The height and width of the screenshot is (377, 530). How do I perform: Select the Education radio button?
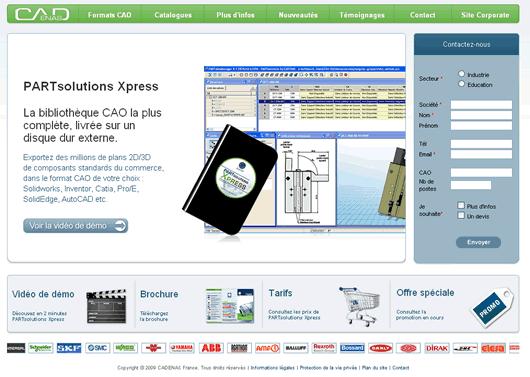pyautogui.click(x=461, y=84)
